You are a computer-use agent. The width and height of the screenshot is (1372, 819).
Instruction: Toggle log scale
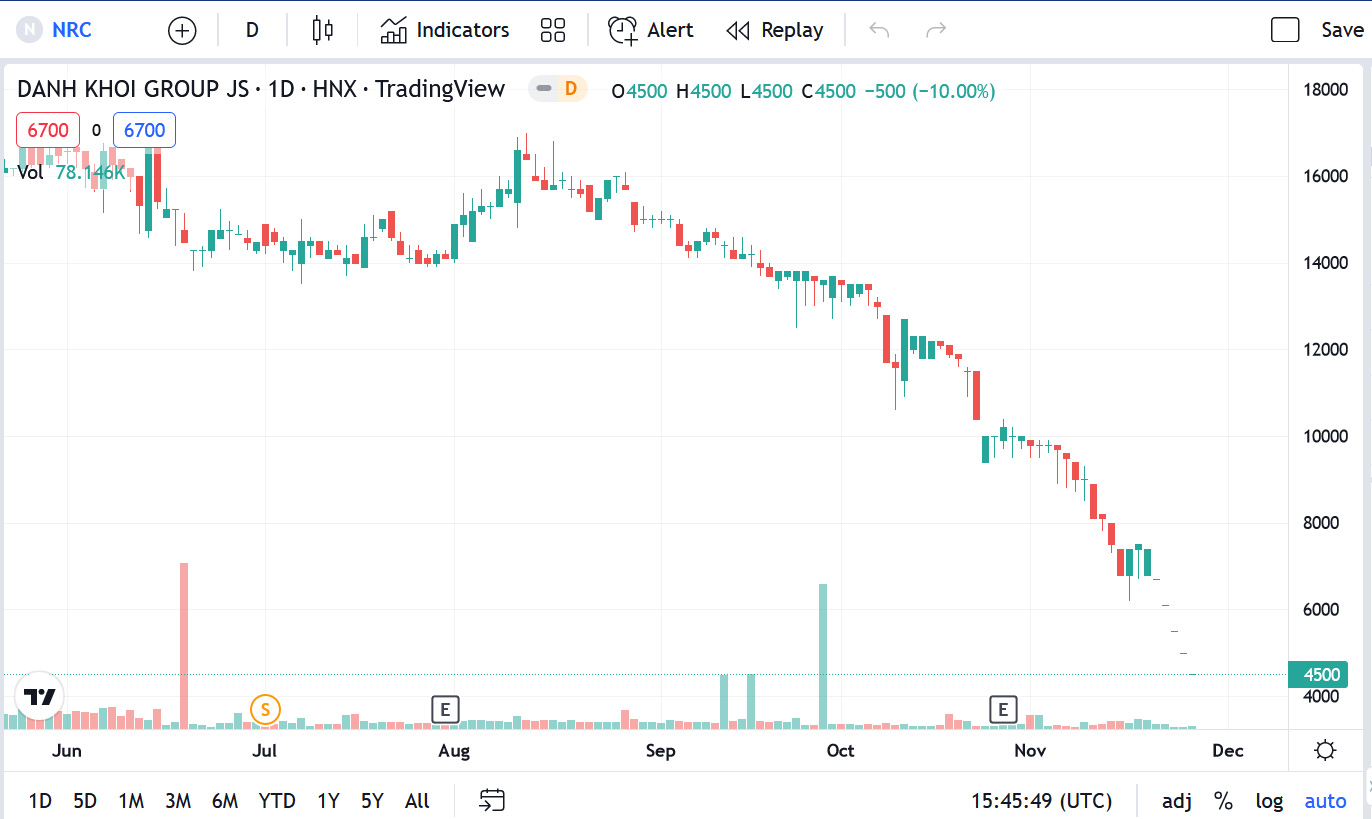tap(1270, 801)
